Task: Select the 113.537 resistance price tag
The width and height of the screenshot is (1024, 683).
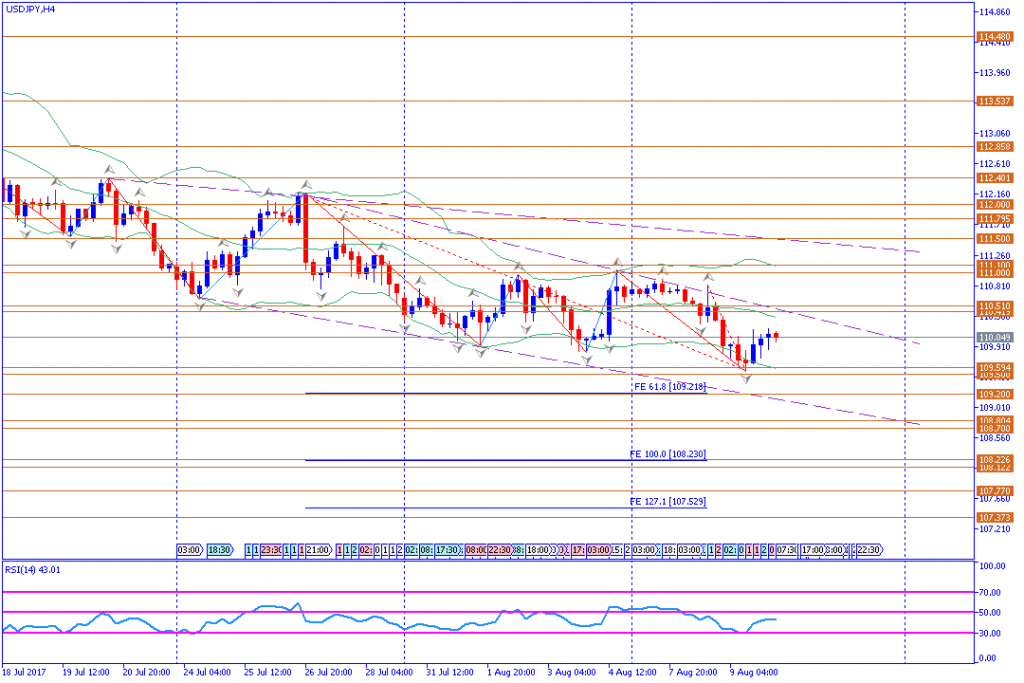Action: tap(993, 101)
